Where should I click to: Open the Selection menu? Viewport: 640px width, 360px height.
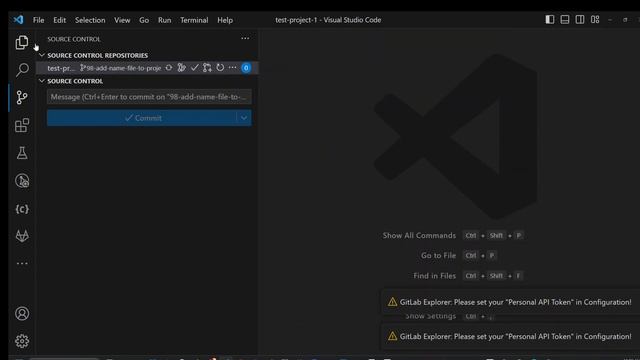tap(90, 20)
